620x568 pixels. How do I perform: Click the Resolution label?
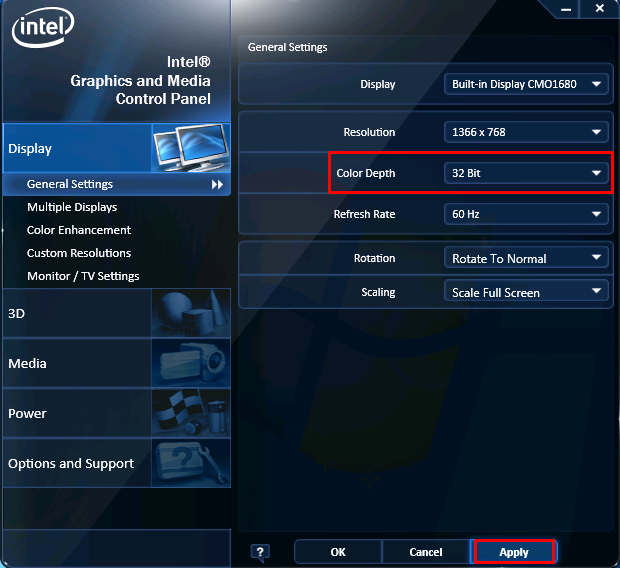coord(369,132)
